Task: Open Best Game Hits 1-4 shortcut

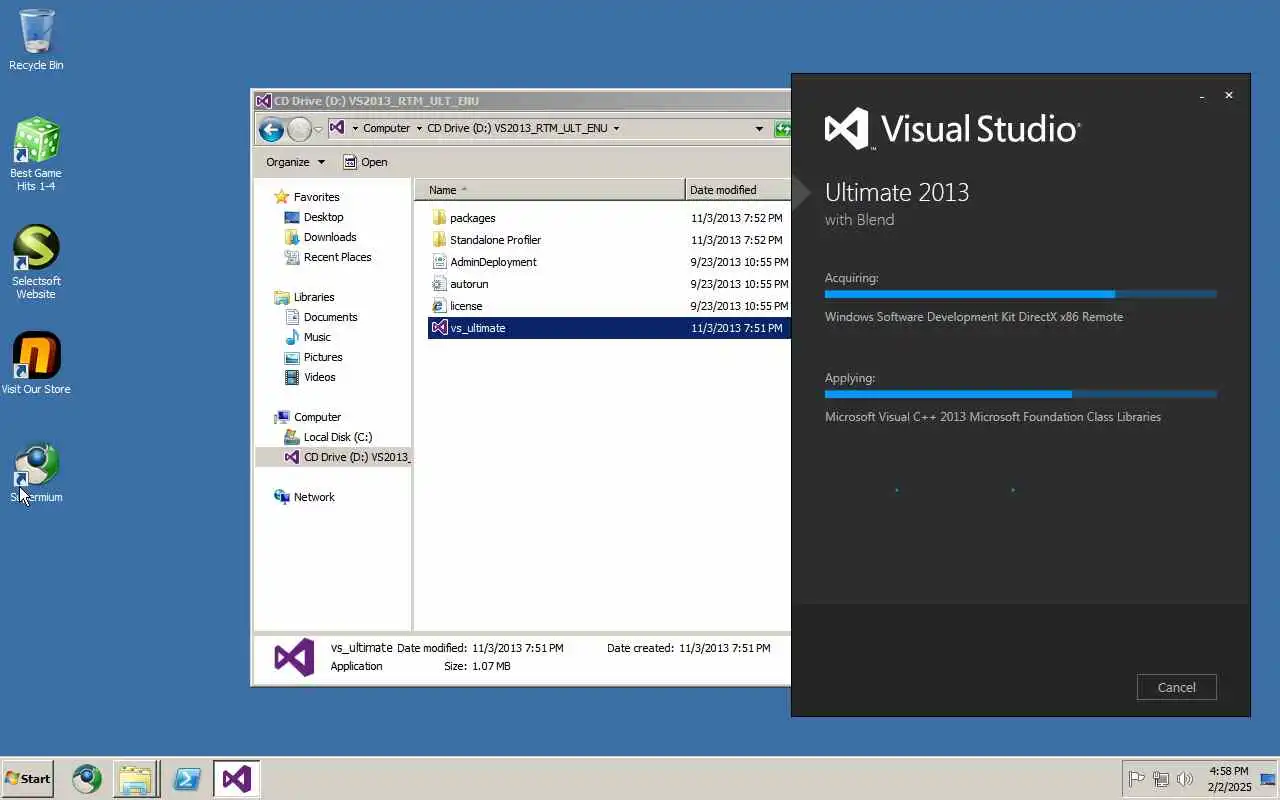Action: 36,154
